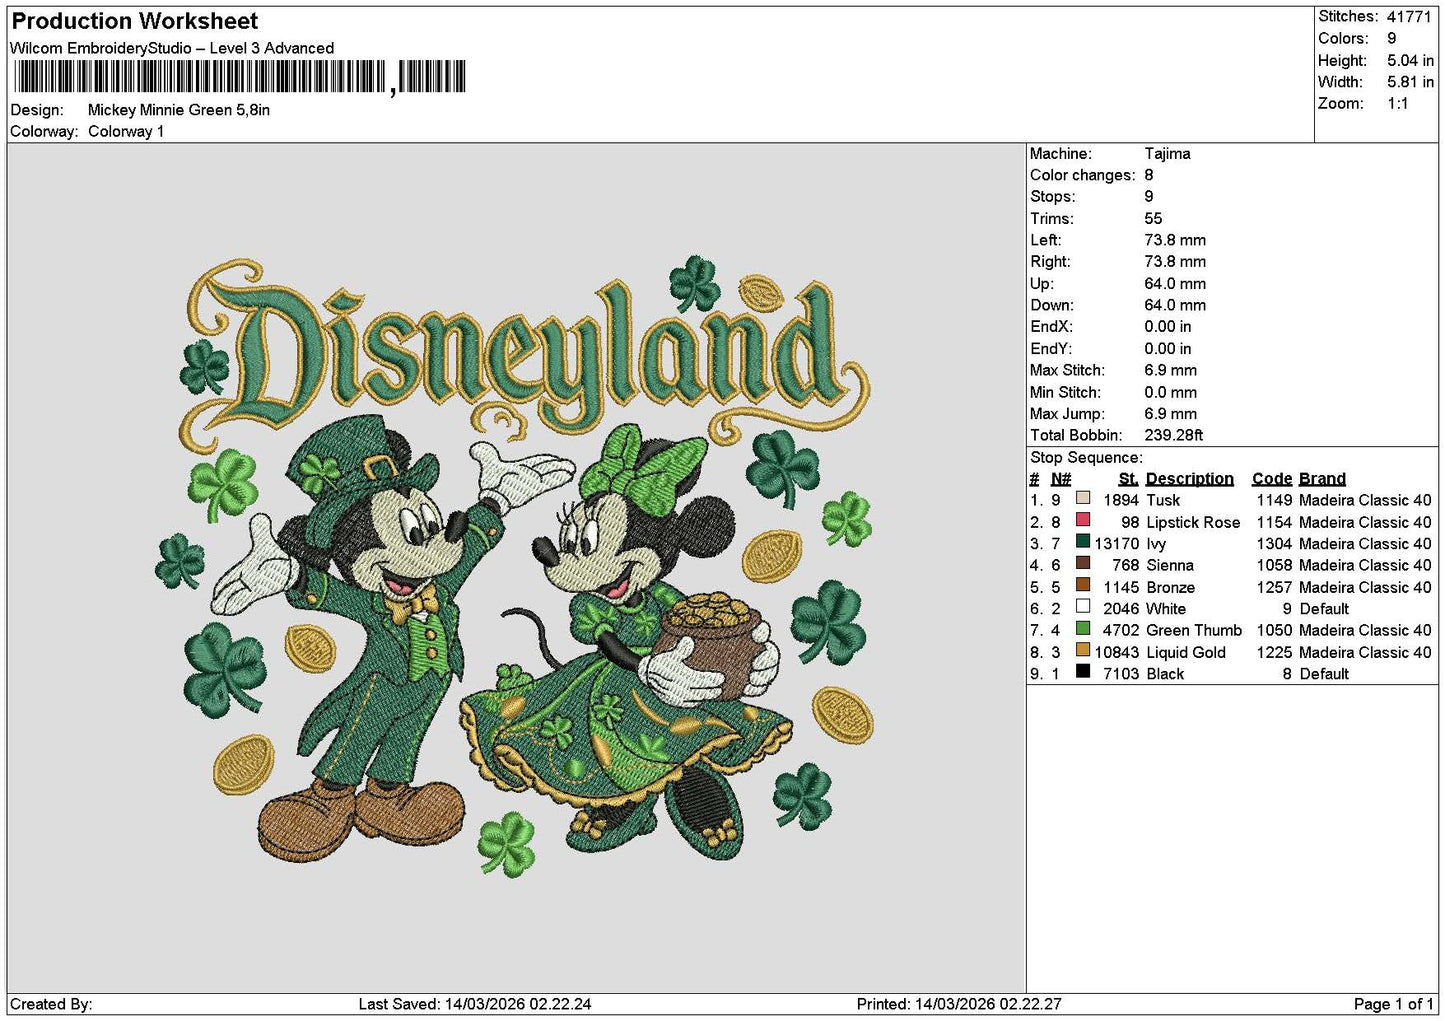This screenshot has height=1021, width=1445.
Task: Click the Min Stitch value '0.0 mm'
Action: 1171,392
